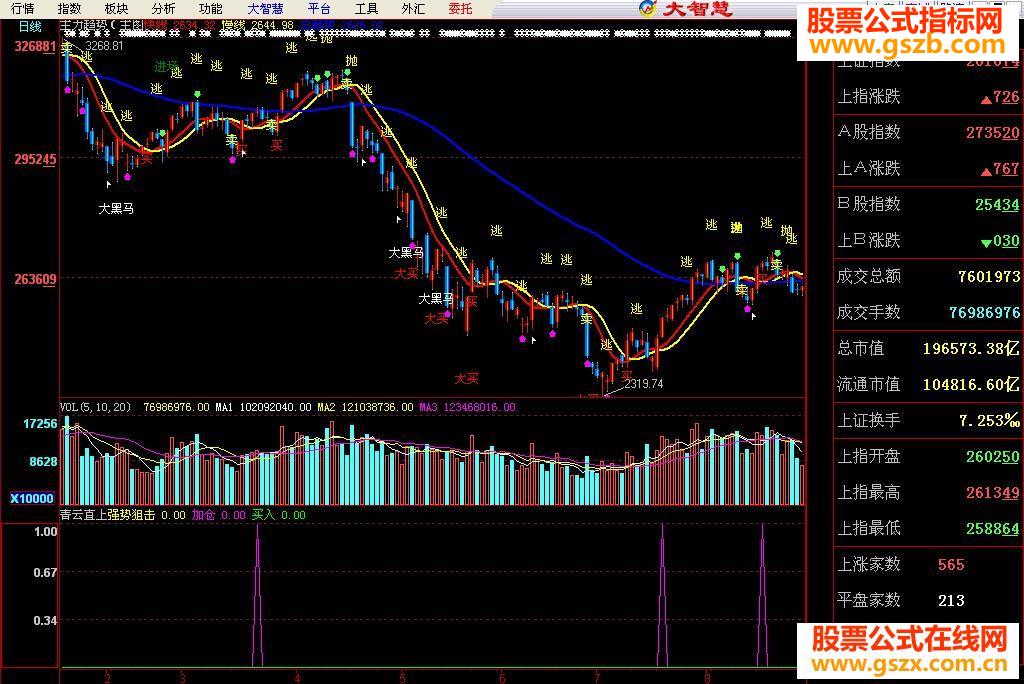Click the 上指涨跌 row in quote panel
Screen dimensions: 1024x684
click(927, 97)
